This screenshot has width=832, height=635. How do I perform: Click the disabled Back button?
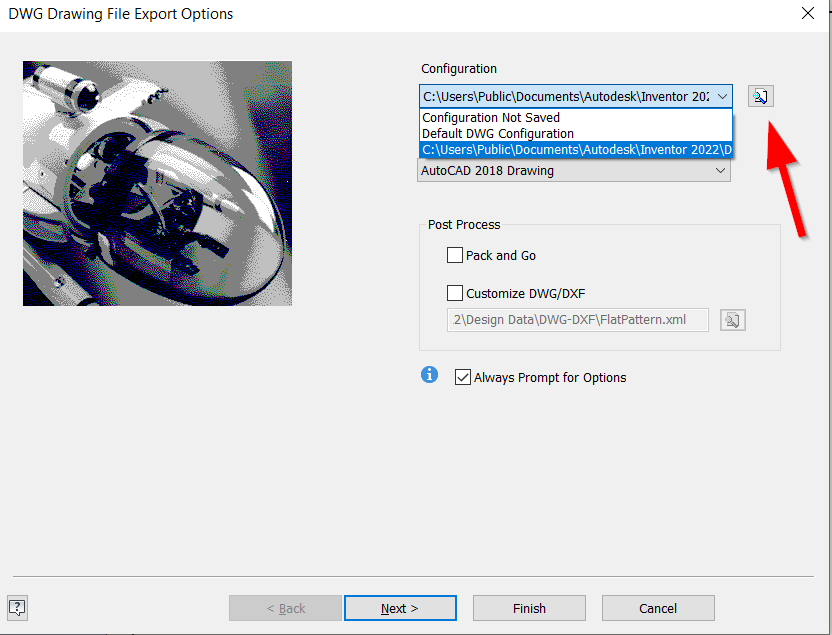[285, 608]
